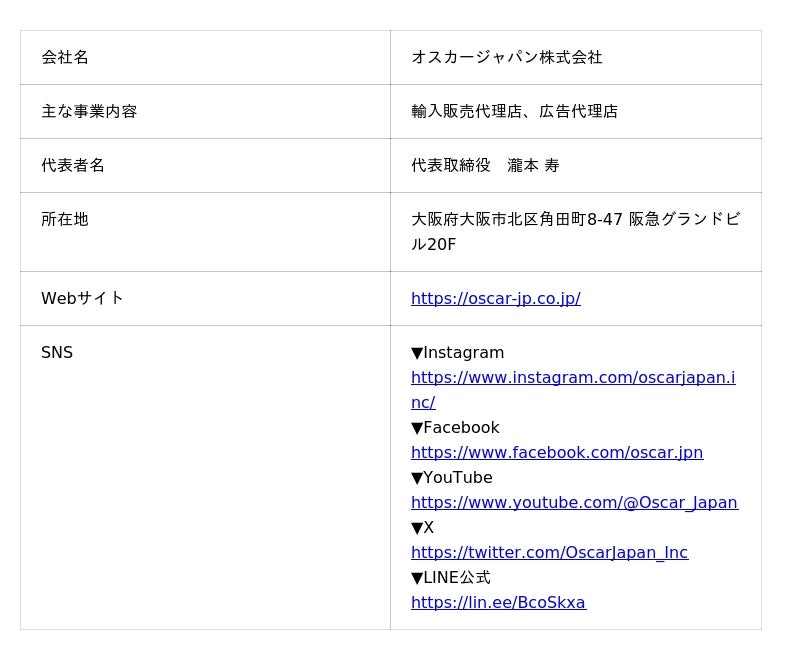The width and height of the screenshot is (800, 660).
Task: Click the ▼Facebook heading text
Action: pyautogui.click(x=455, y=428)
